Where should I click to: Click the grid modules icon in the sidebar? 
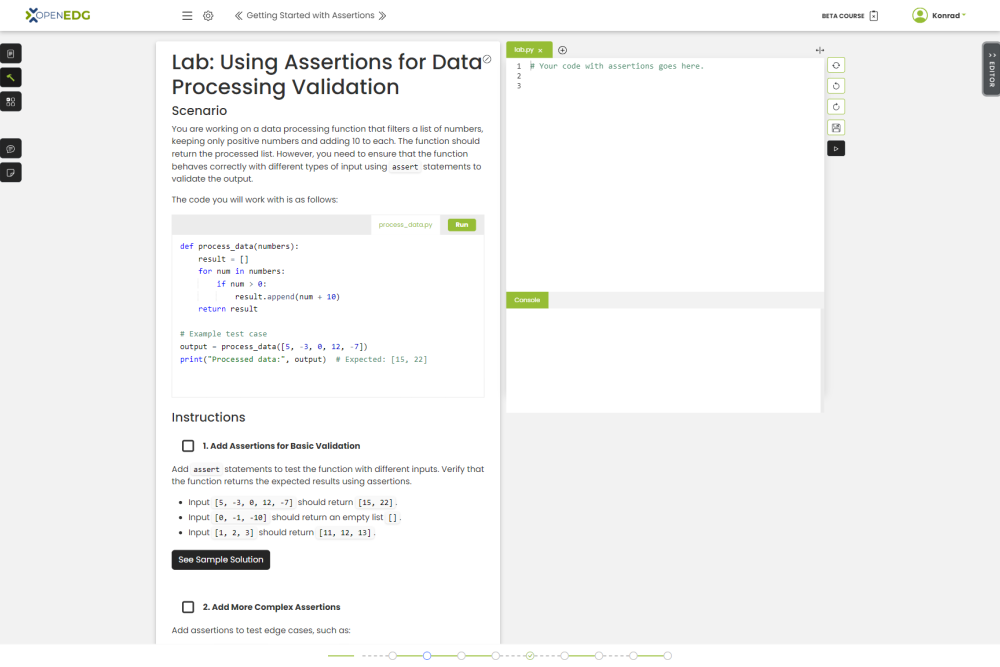point(11,101)
